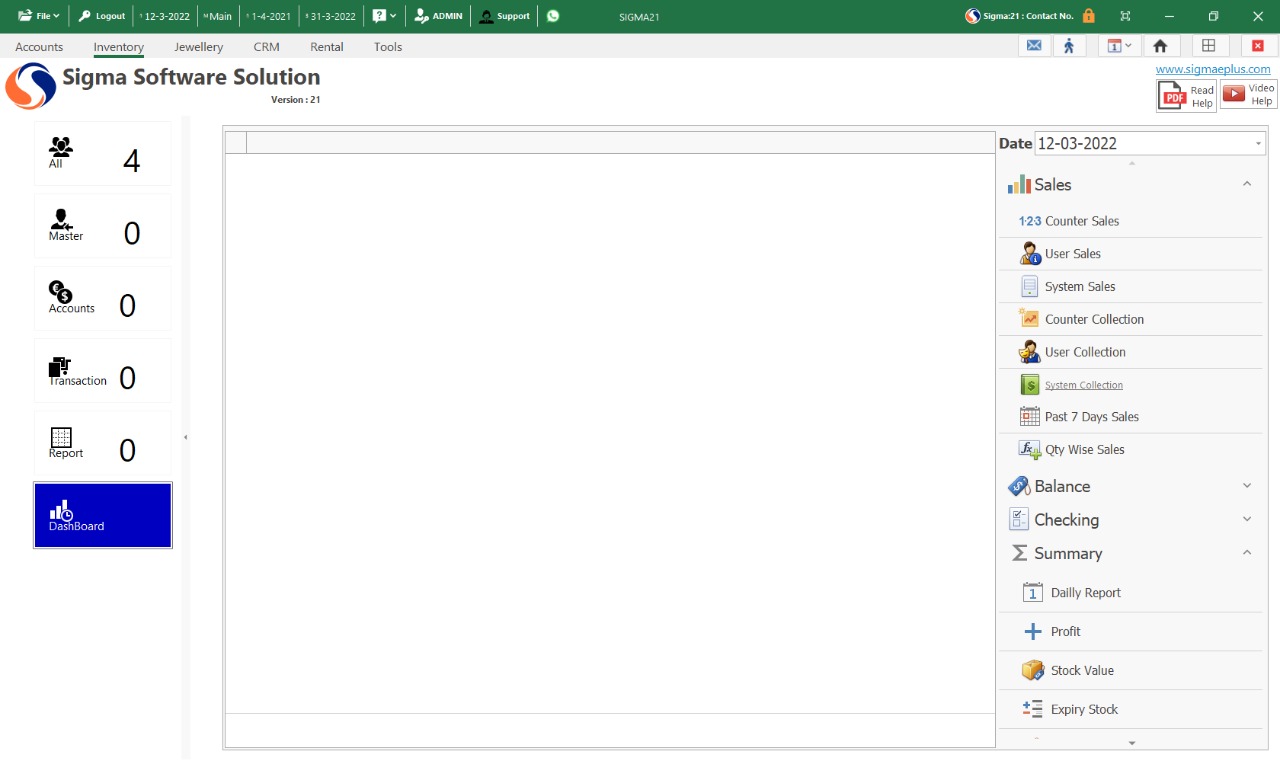Open the Video Help icon
Image resolution: width=1280 pixels, height=761 pixels.
pos(1249,95)
